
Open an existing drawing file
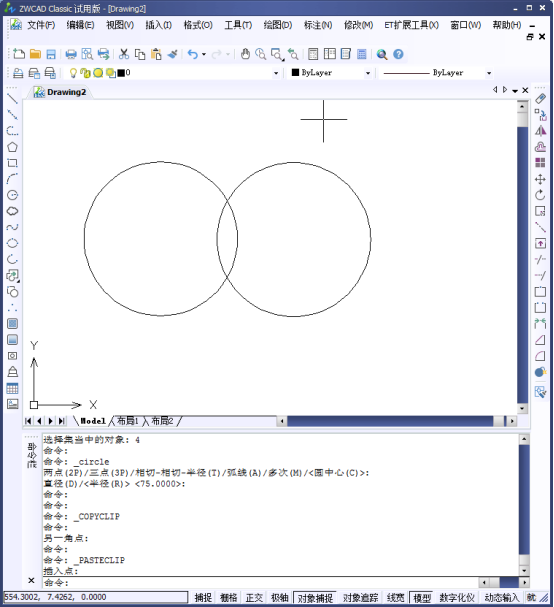click(x=35, y=54)
